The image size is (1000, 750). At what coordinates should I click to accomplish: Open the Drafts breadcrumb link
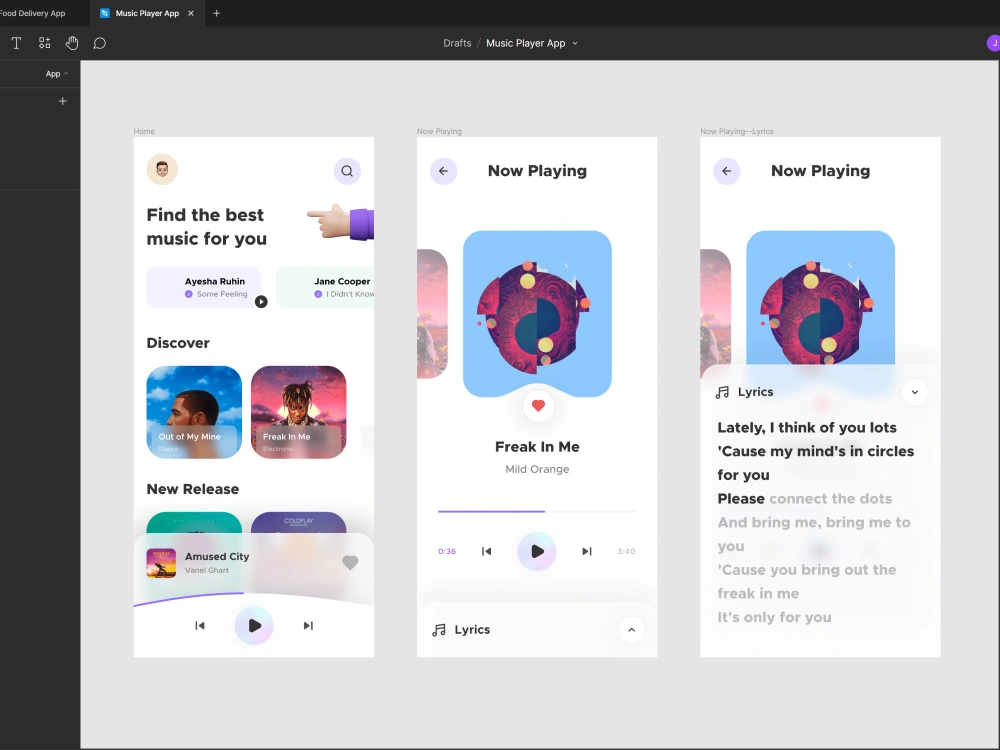[x=457, y=43]
